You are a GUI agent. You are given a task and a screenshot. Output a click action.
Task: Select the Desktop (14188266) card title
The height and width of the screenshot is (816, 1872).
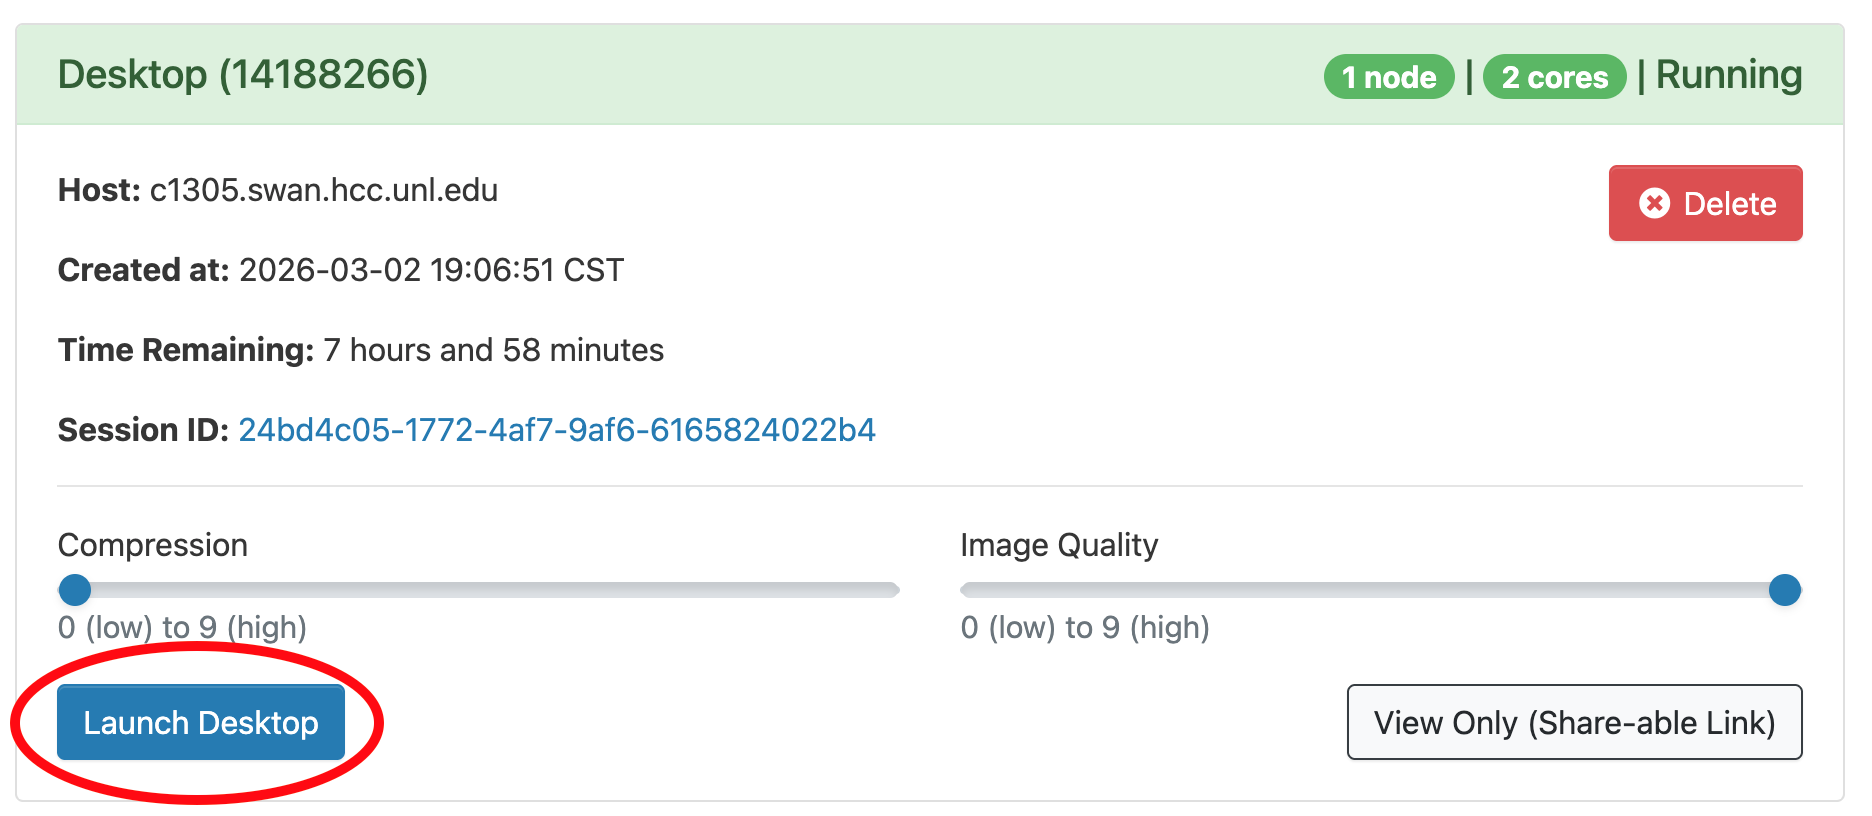point(243,75)
